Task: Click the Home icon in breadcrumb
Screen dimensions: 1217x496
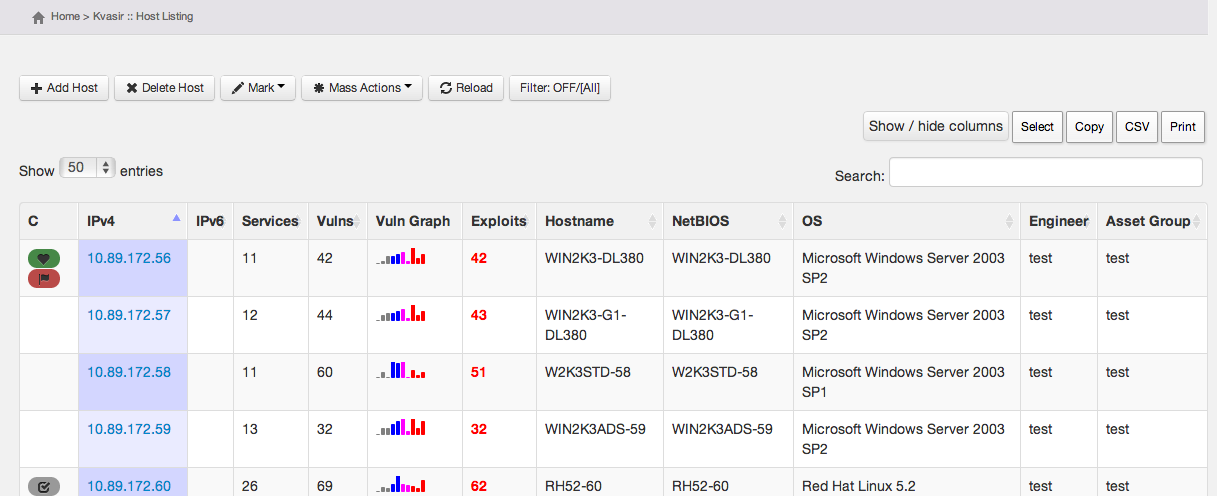Action: [38, 17]
